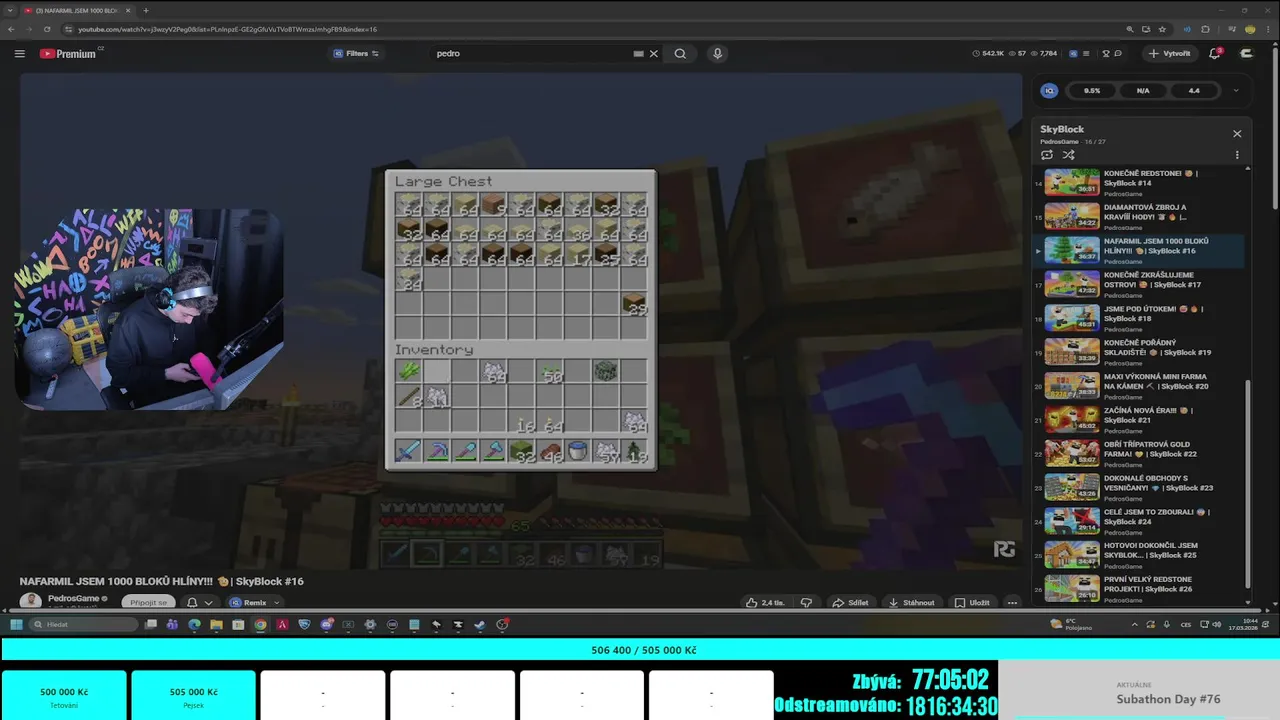This screenshot has height=720, width=1280.
Task: Open the YouTube hamburger guide menu
Action: 20,54
